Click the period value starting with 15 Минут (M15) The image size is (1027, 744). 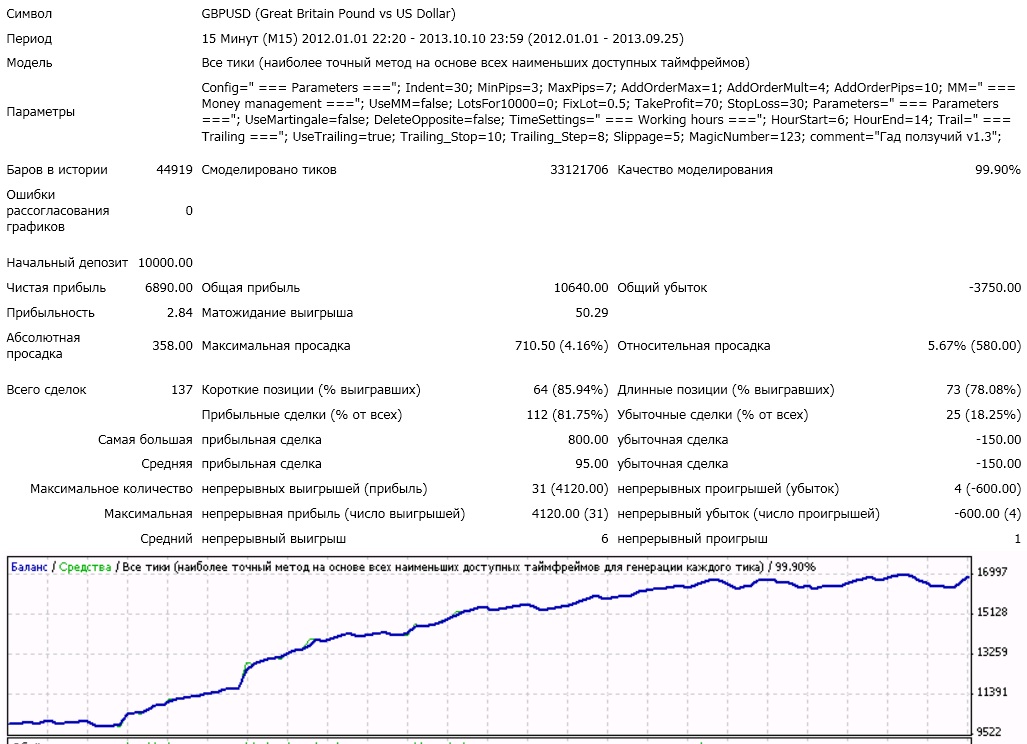pos(442,39)
